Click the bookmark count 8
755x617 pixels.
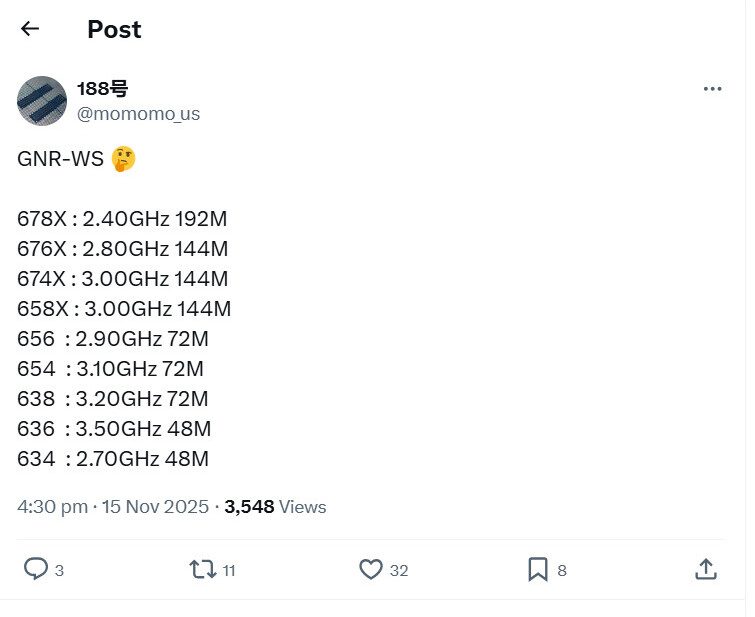coord(562,571)
